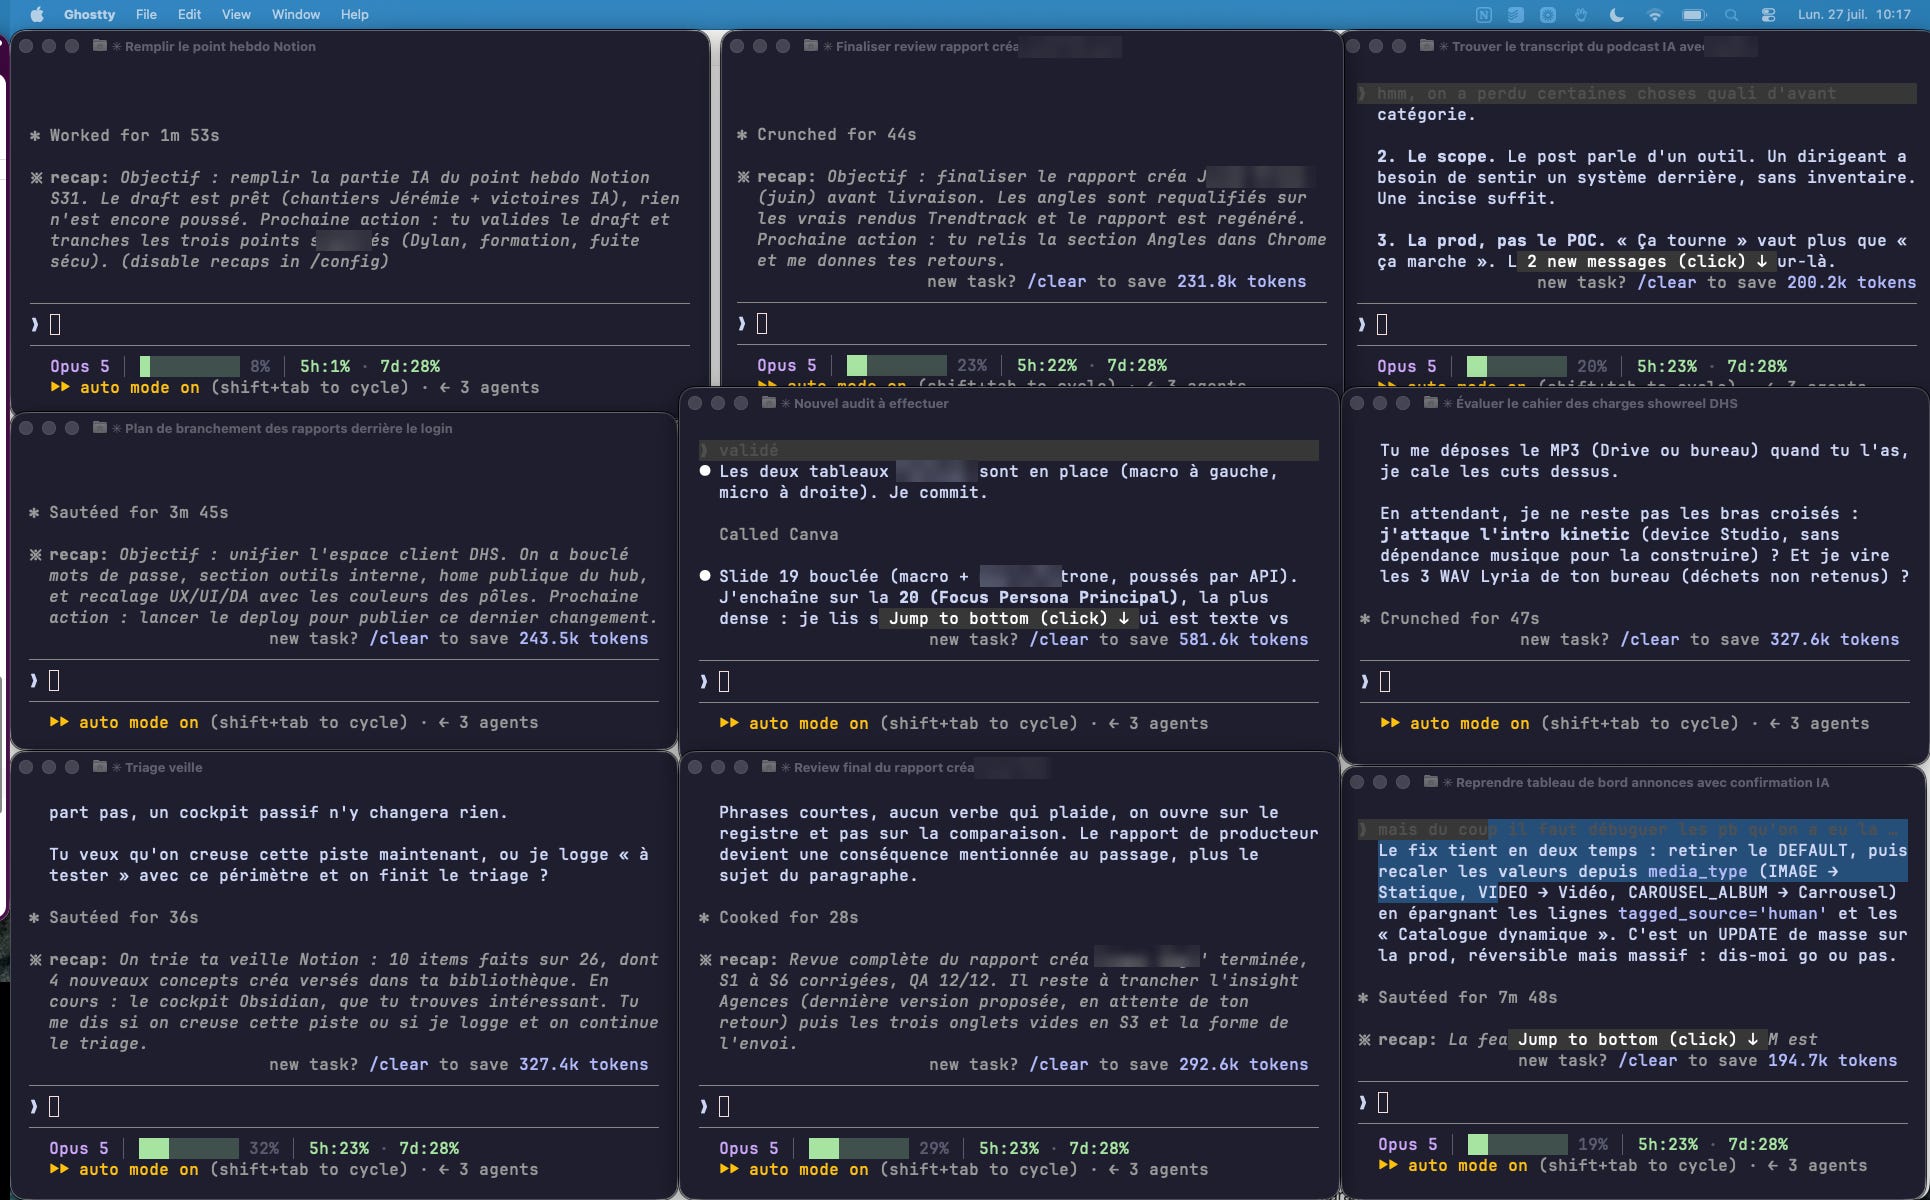Click folder icon in 'Trouver le transcript du podcast' window

[x=1427, y=45]
